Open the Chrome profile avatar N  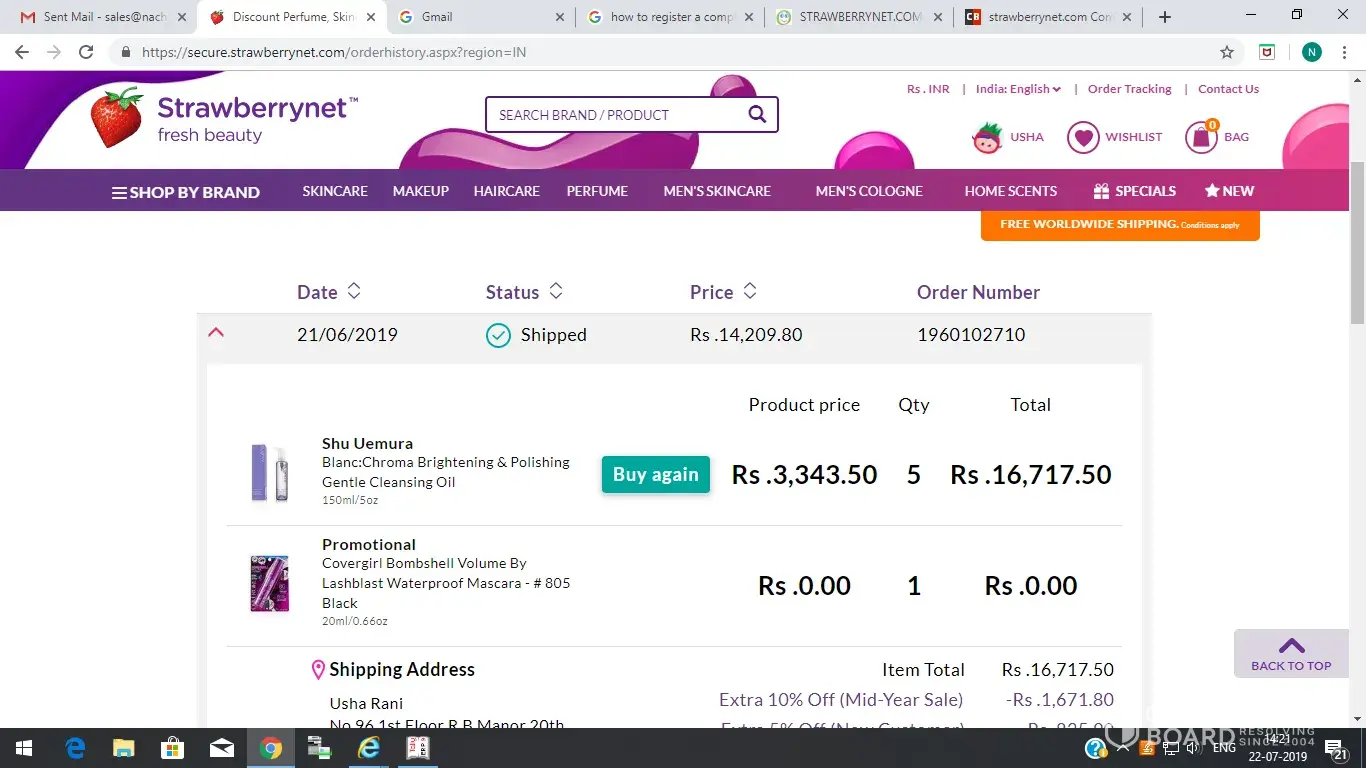pos(1312,52)
